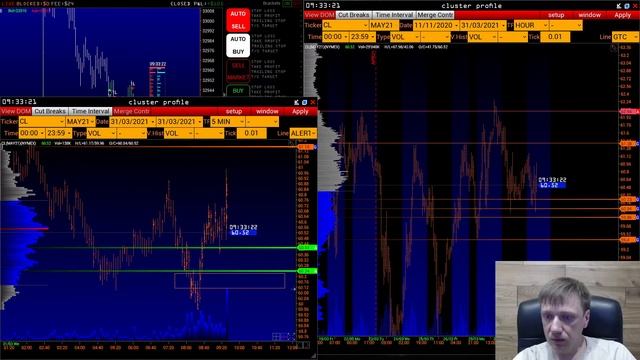Select lower green price line marker in 5 MIN chart
Screen dimensions: 640x360
click(307, 271)
